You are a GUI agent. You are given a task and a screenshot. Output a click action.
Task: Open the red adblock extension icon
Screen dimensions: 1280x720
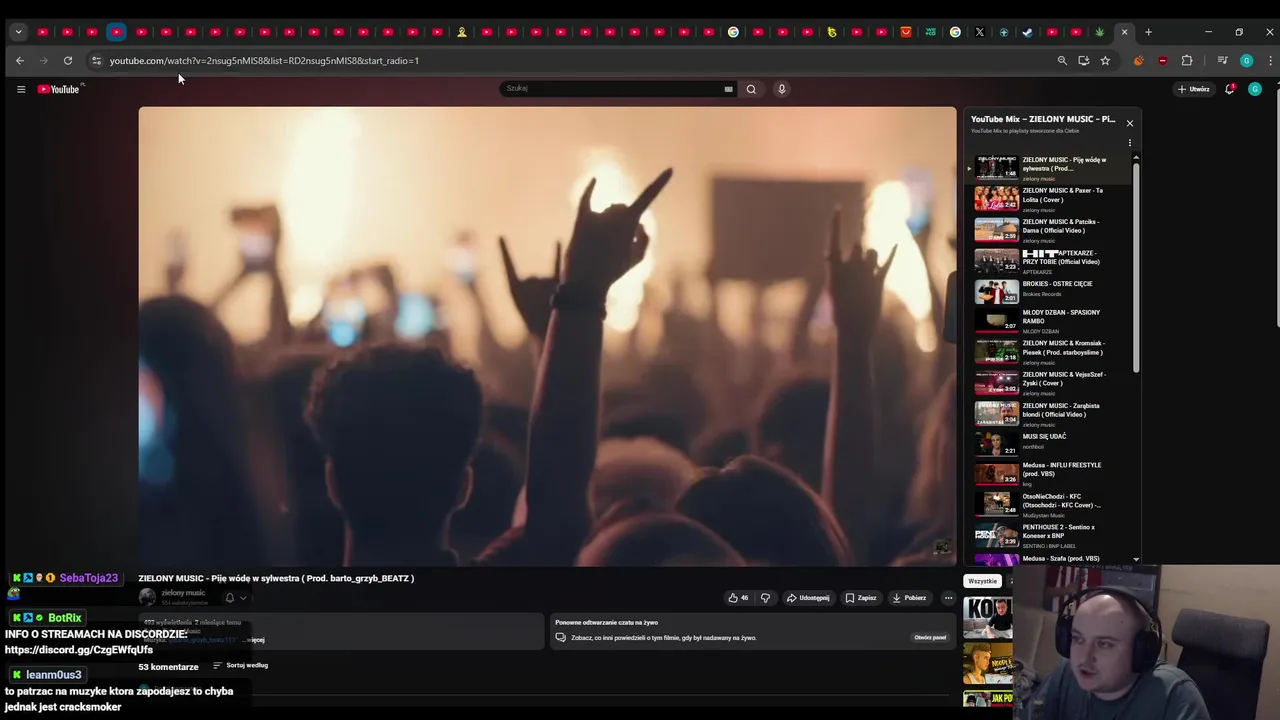coord(1162,61)
